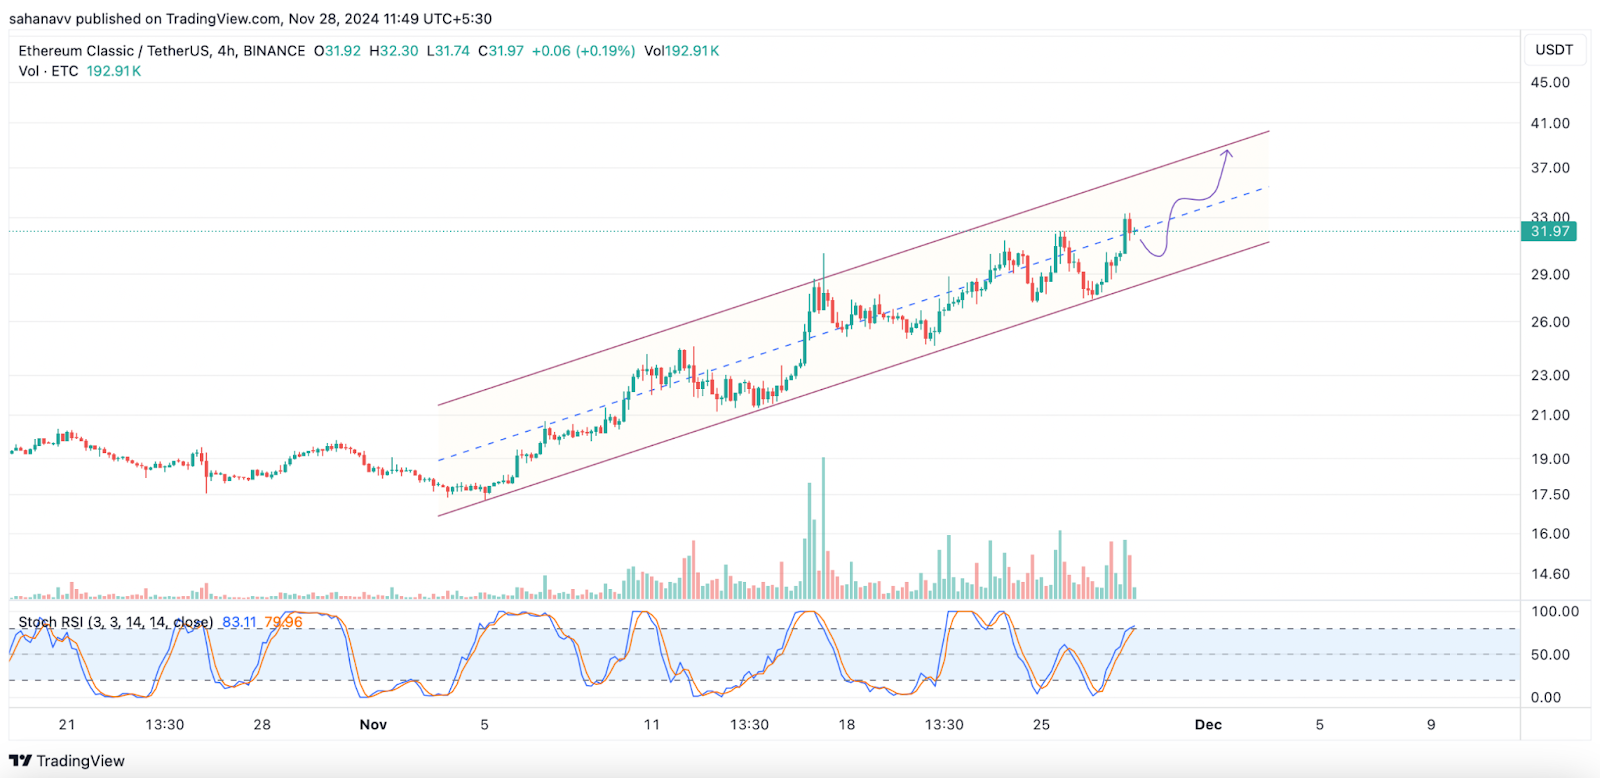The height and width of the screenshot is (778, 1600).
Task: Select the USDT currency label
Action: [x=1554, y=50]
